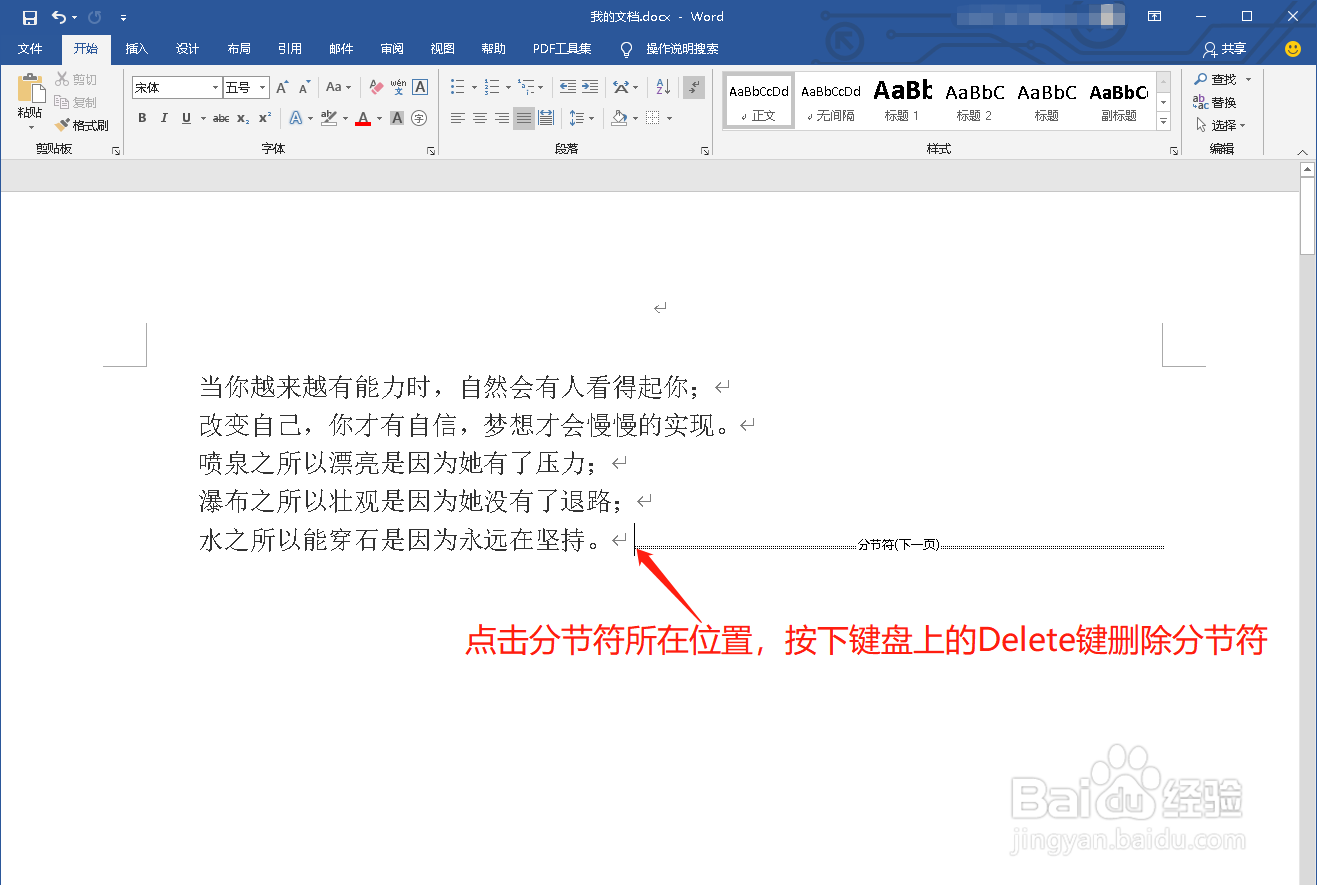This screenshot has width=1317, height=885.
Task: Center text with center-align icon
Action: [480, 118]
